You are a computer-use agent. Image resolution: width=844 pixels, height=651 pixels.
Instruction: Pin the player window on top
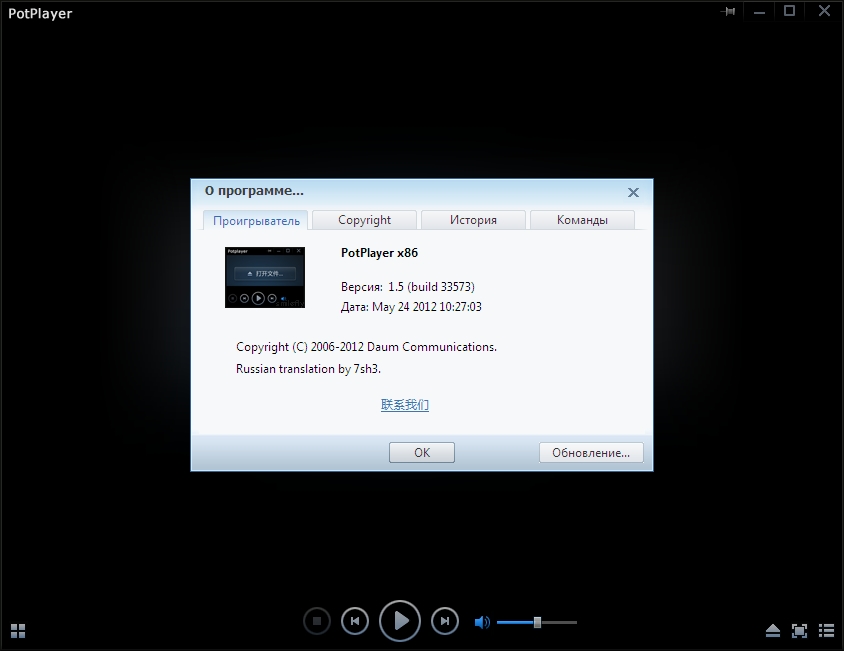729,11
